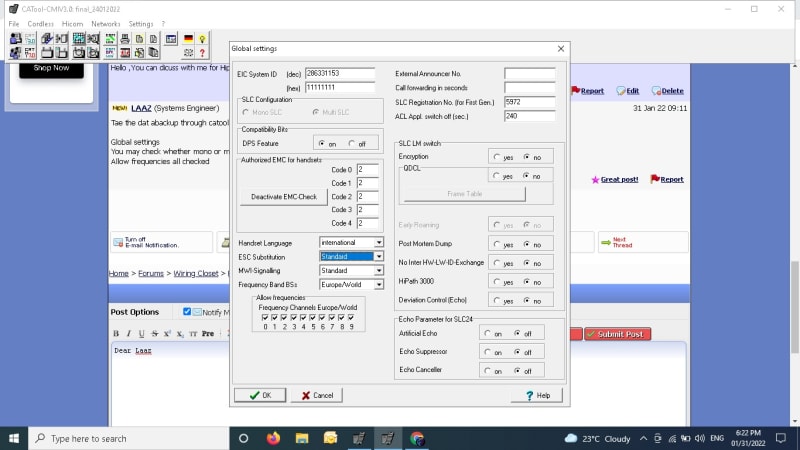The width and height of the screenshot is (800, 450).
Task: Click the Forums breadcrumb link
Action: [151, 273]
